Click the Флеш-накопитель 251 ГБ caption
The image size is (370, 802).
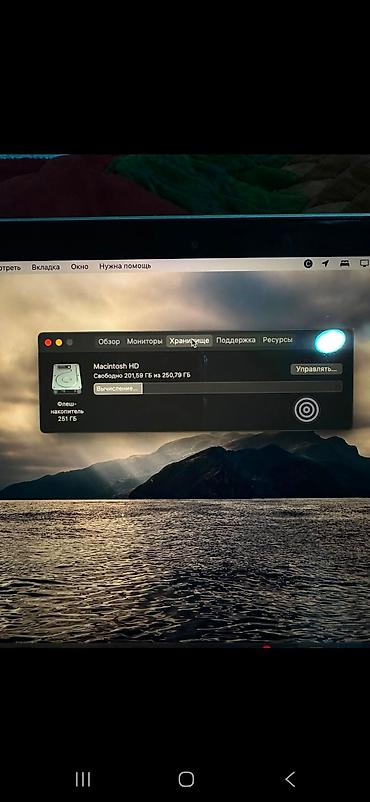click(x=67, y=411)
